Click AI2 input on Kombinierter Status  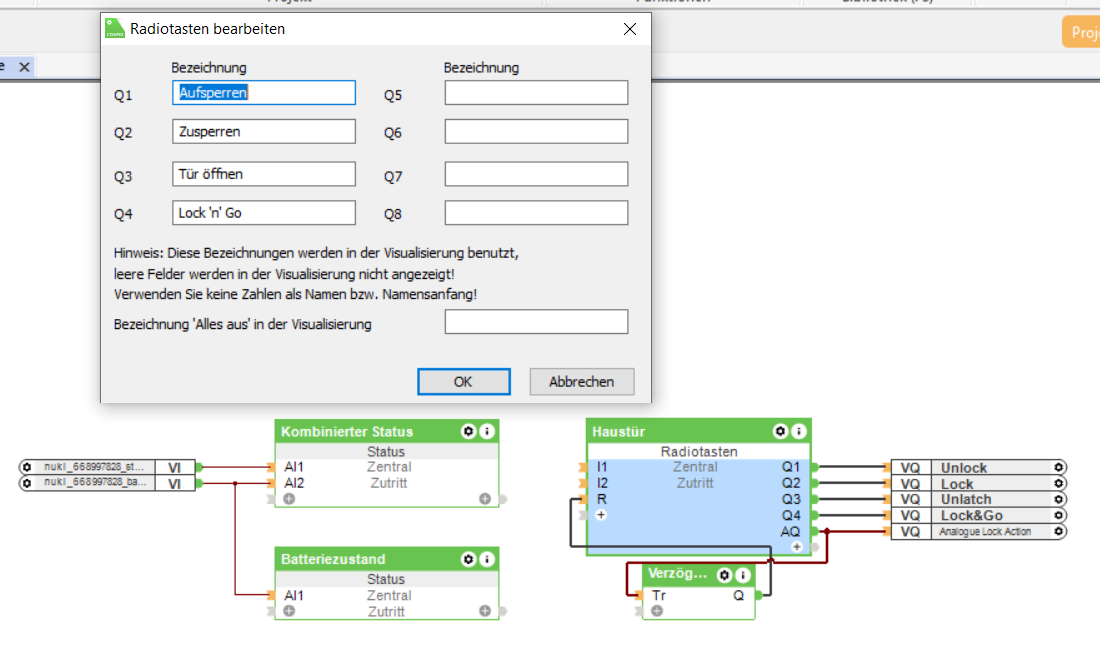click(294, 483)
